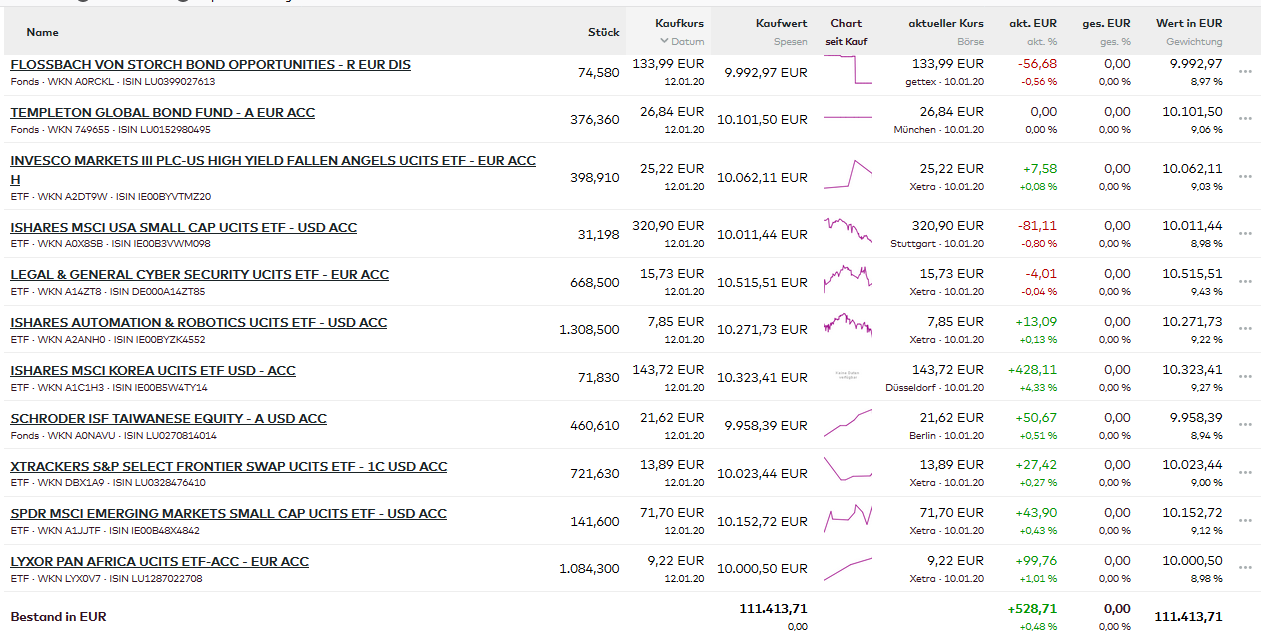This screenshot has height=637, width=1261.
Task: Open more actions for Lyxor Pan Africa ETF
Action: [1245, 569]
